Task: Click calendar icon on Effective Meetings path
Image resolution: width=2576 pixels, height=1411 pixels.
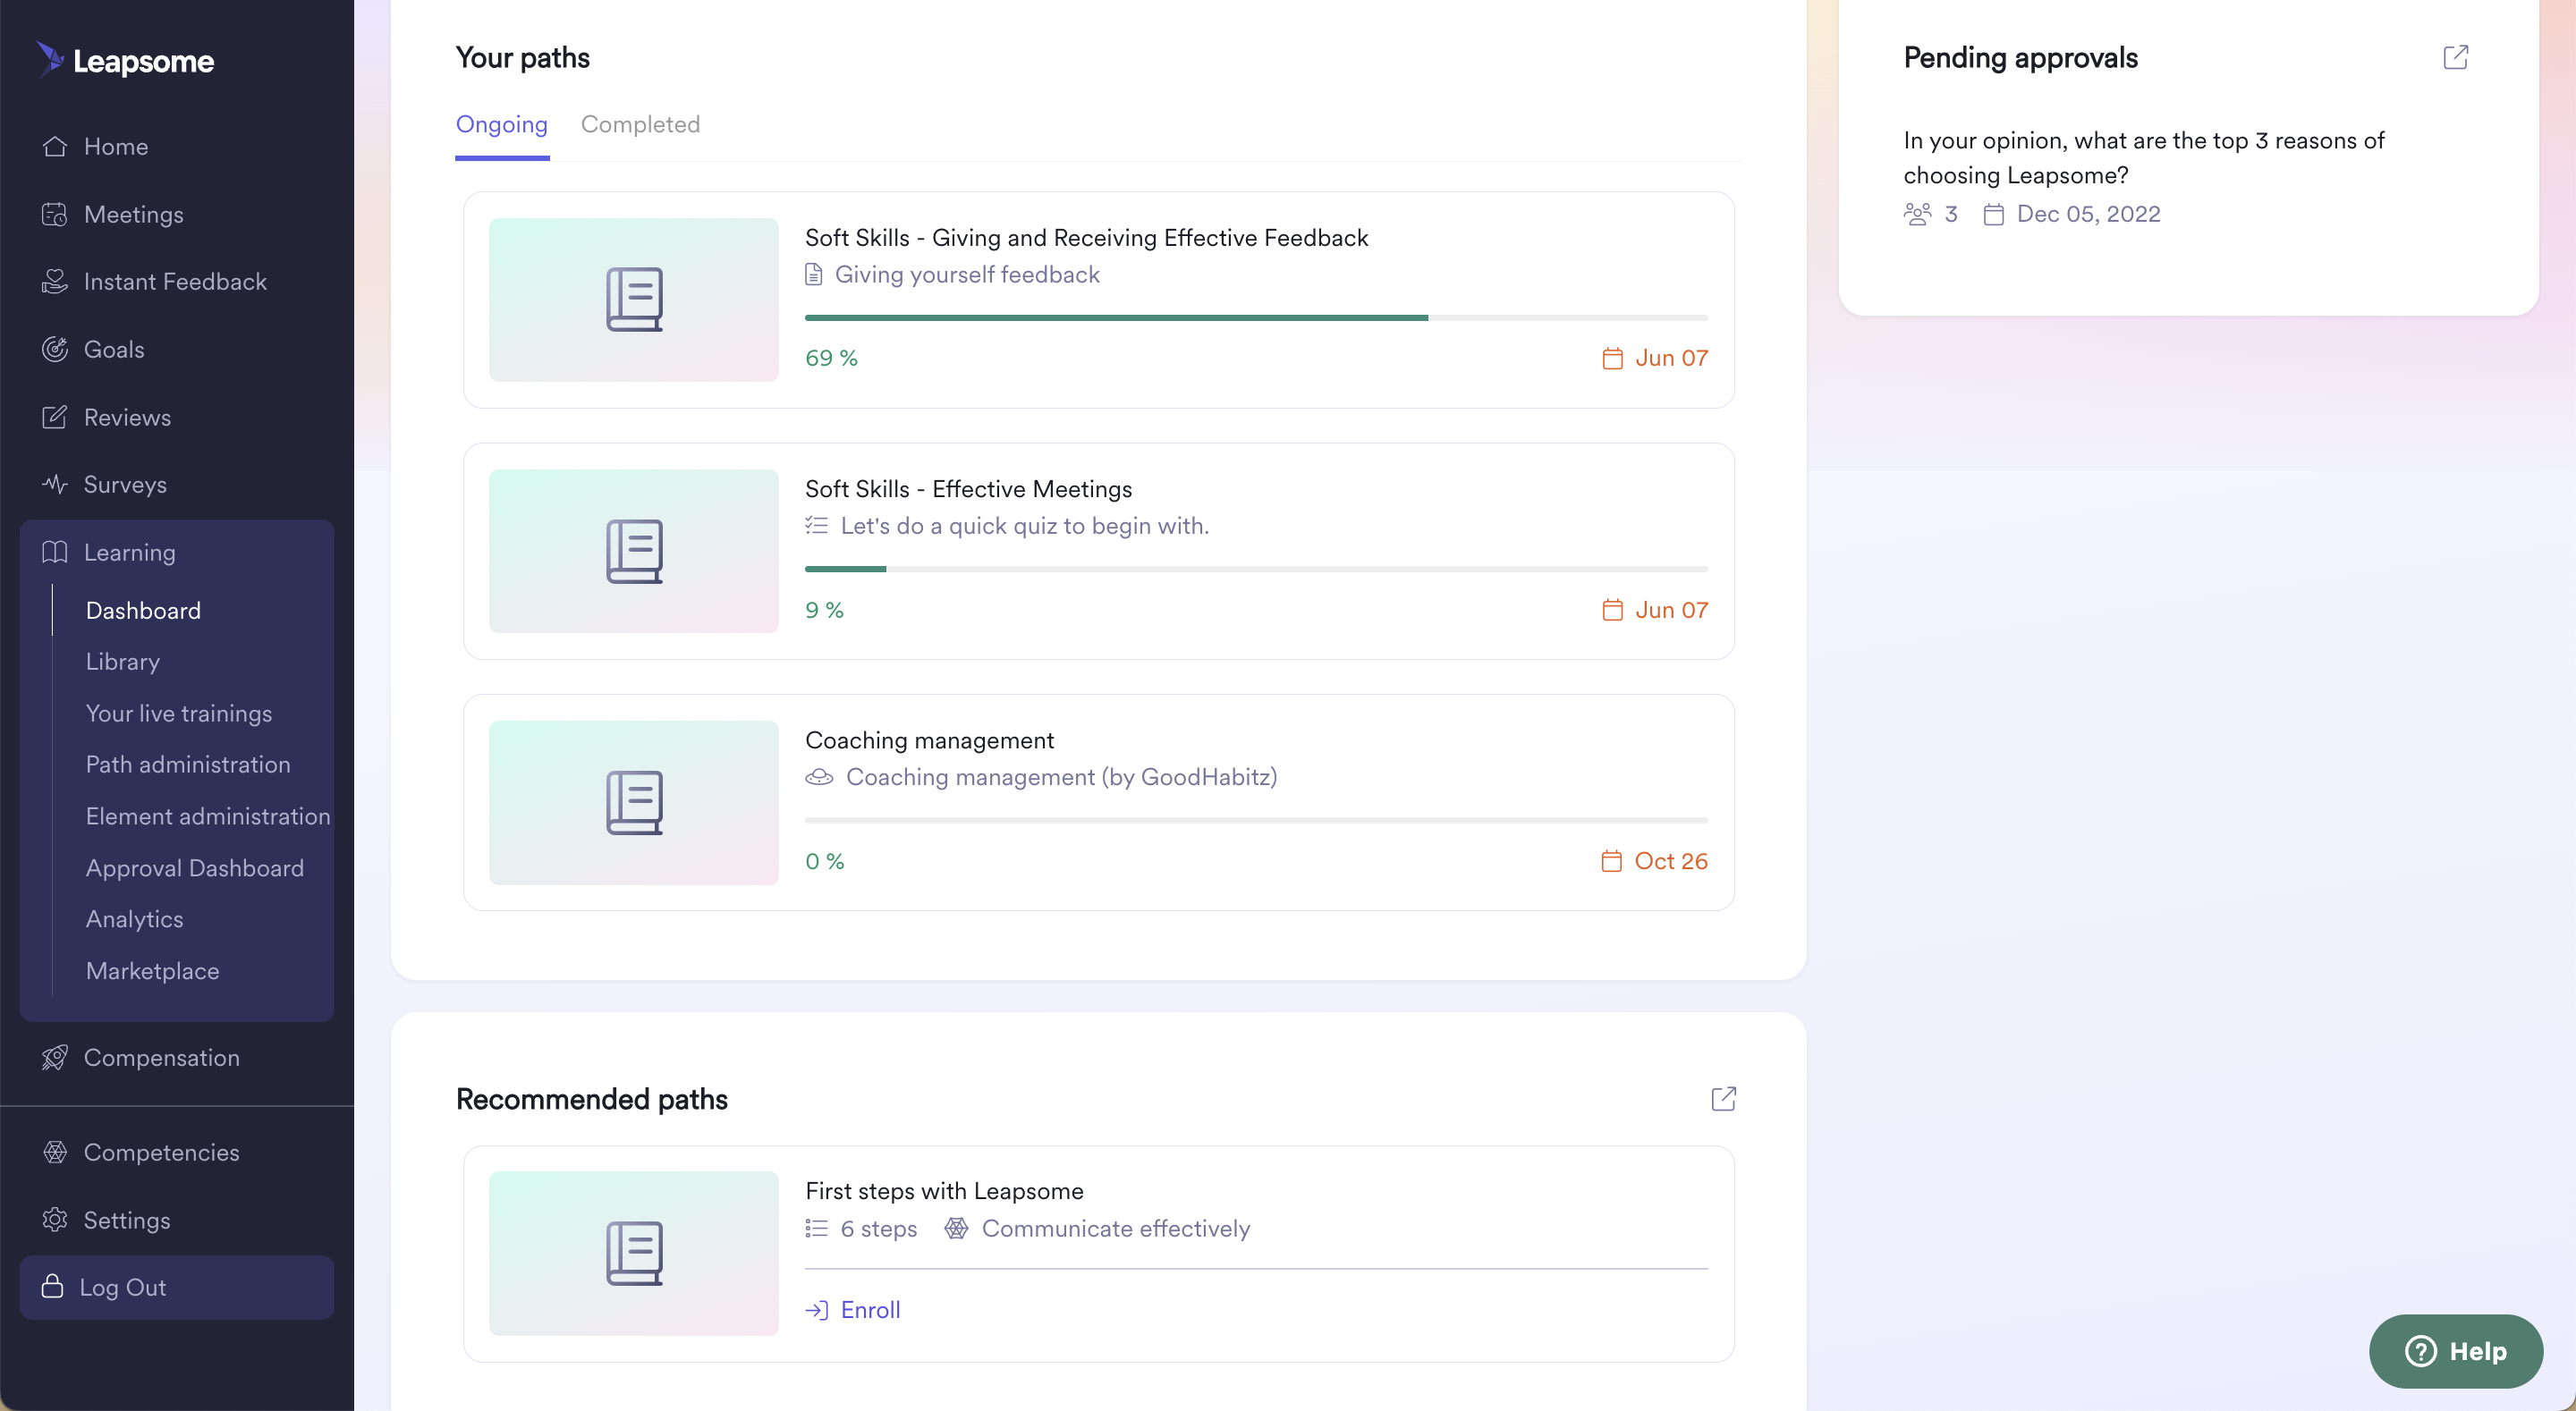Action: (1612, 610)
